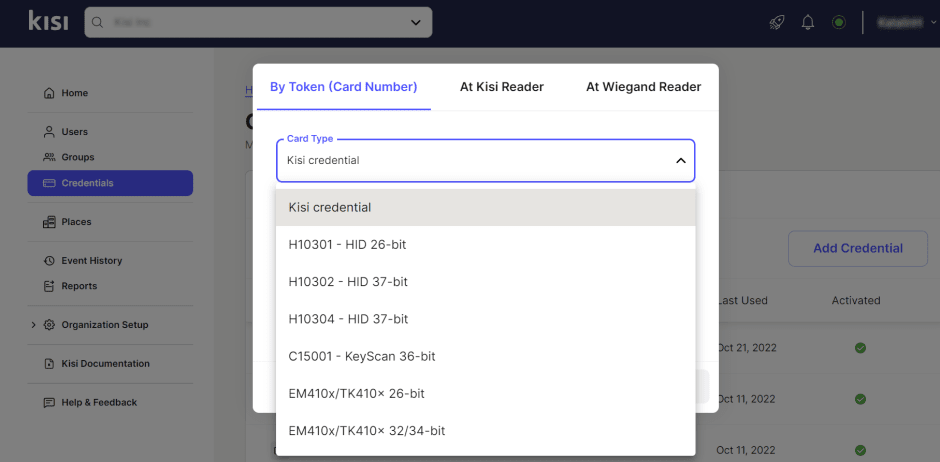Click Oct 21, 2022 date cell
The width and height of the screenshot is (940, 462).
point(746,348)
